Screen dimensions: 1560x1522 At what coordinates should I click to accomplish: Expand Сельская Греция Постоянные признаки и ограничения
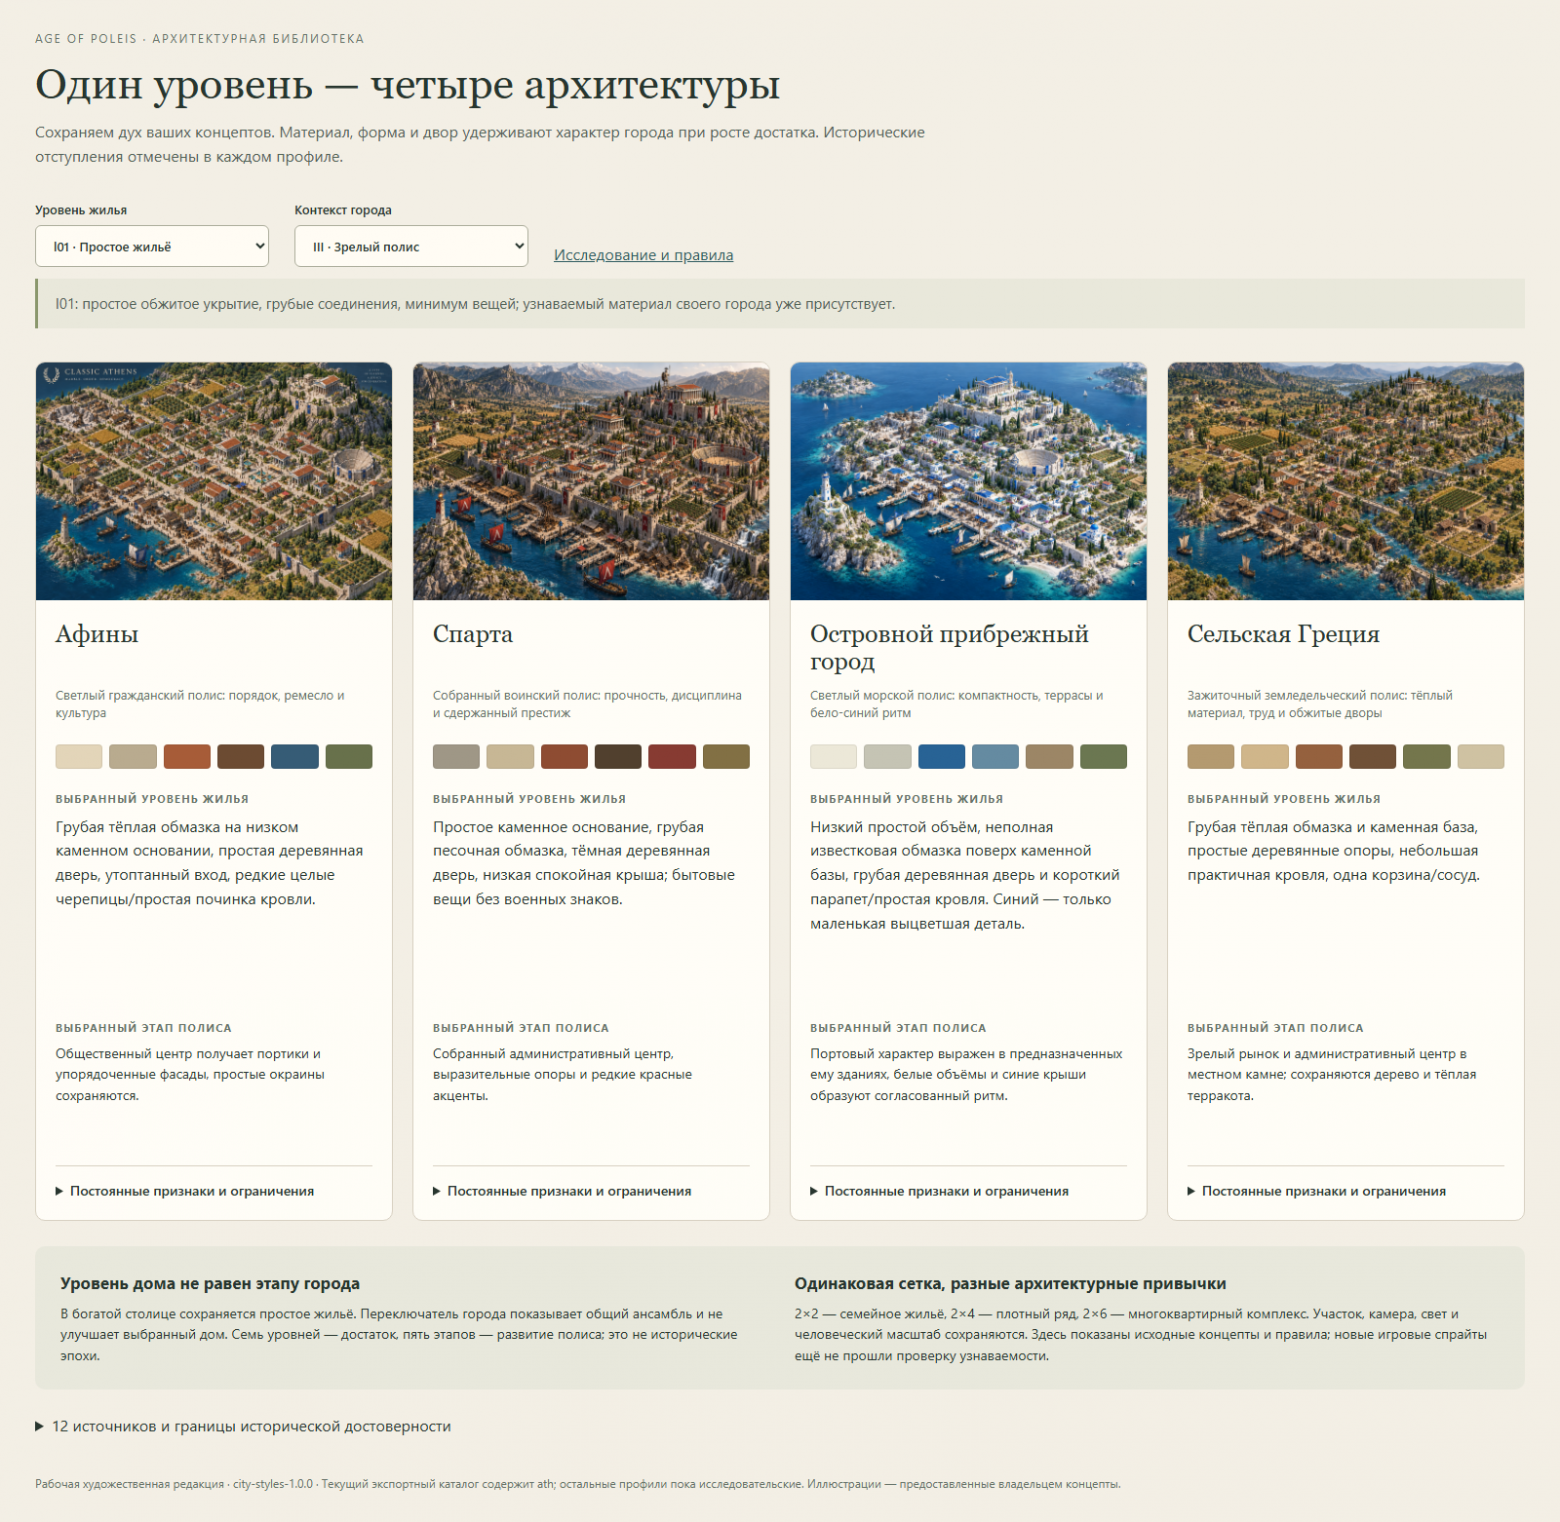(1317, 1191)
